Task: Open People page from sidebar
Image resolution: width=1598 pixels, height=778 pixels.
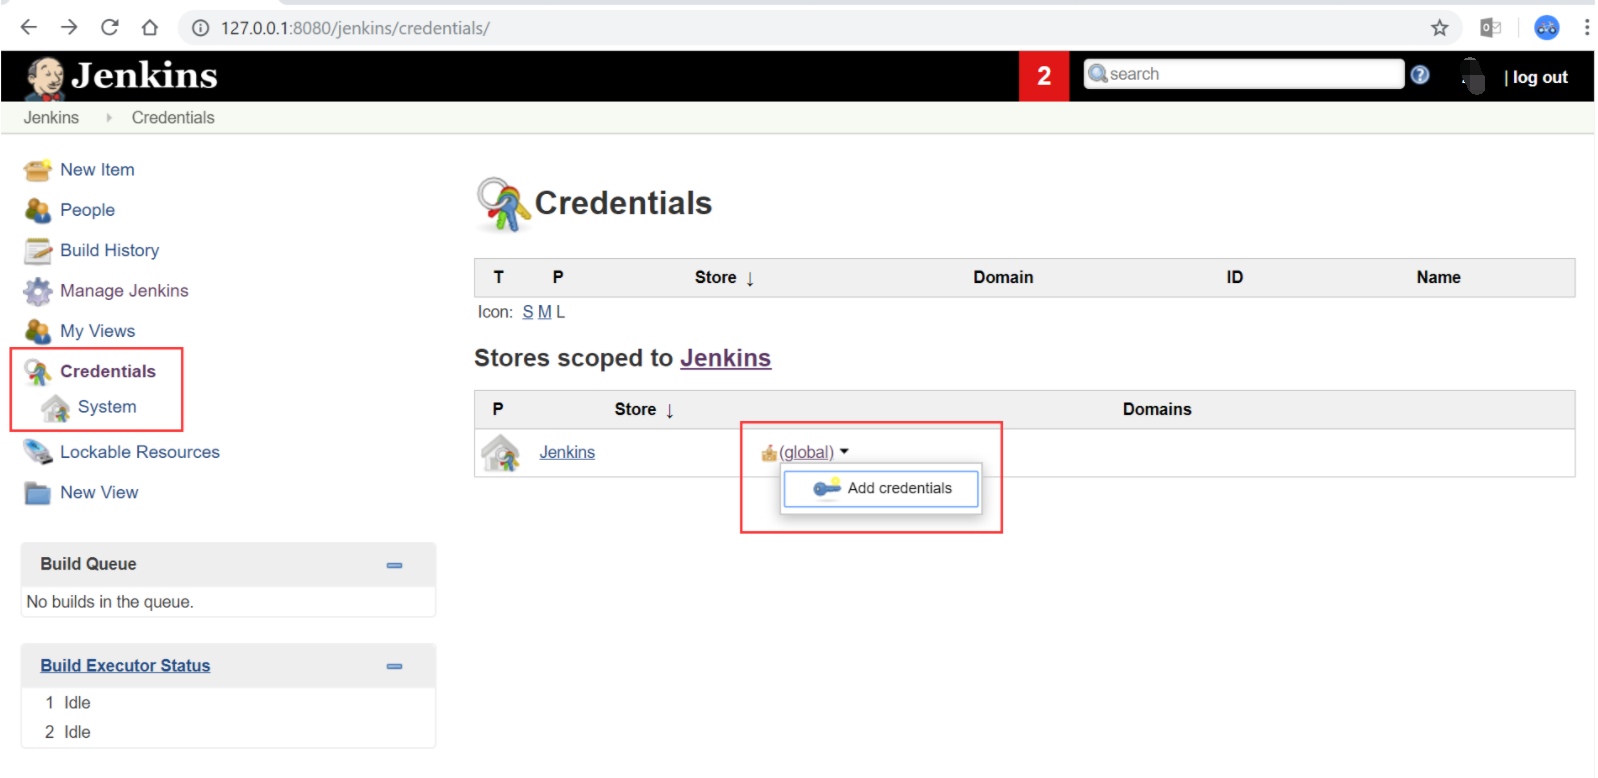Action: tap(87, 210)
